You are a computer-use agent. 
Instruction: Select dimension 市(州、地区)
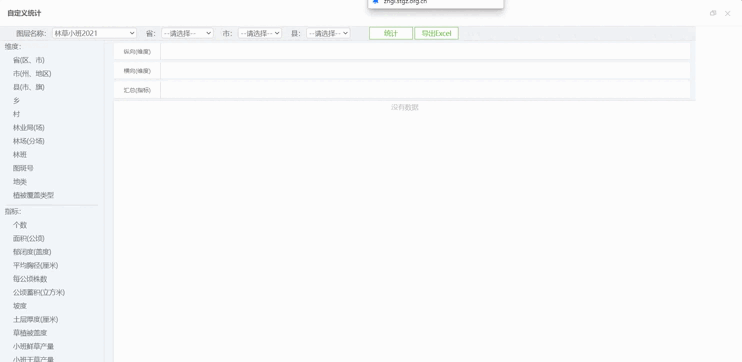pyautogui.click(x=32, y=74)
